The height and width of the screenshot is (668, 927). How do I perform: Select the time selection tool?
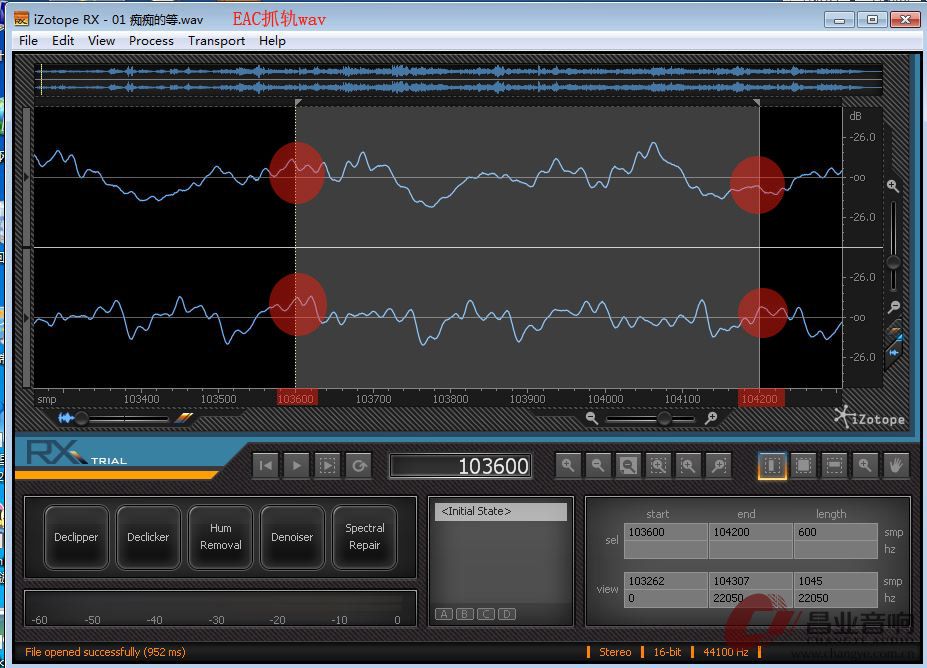coord(772,466)
